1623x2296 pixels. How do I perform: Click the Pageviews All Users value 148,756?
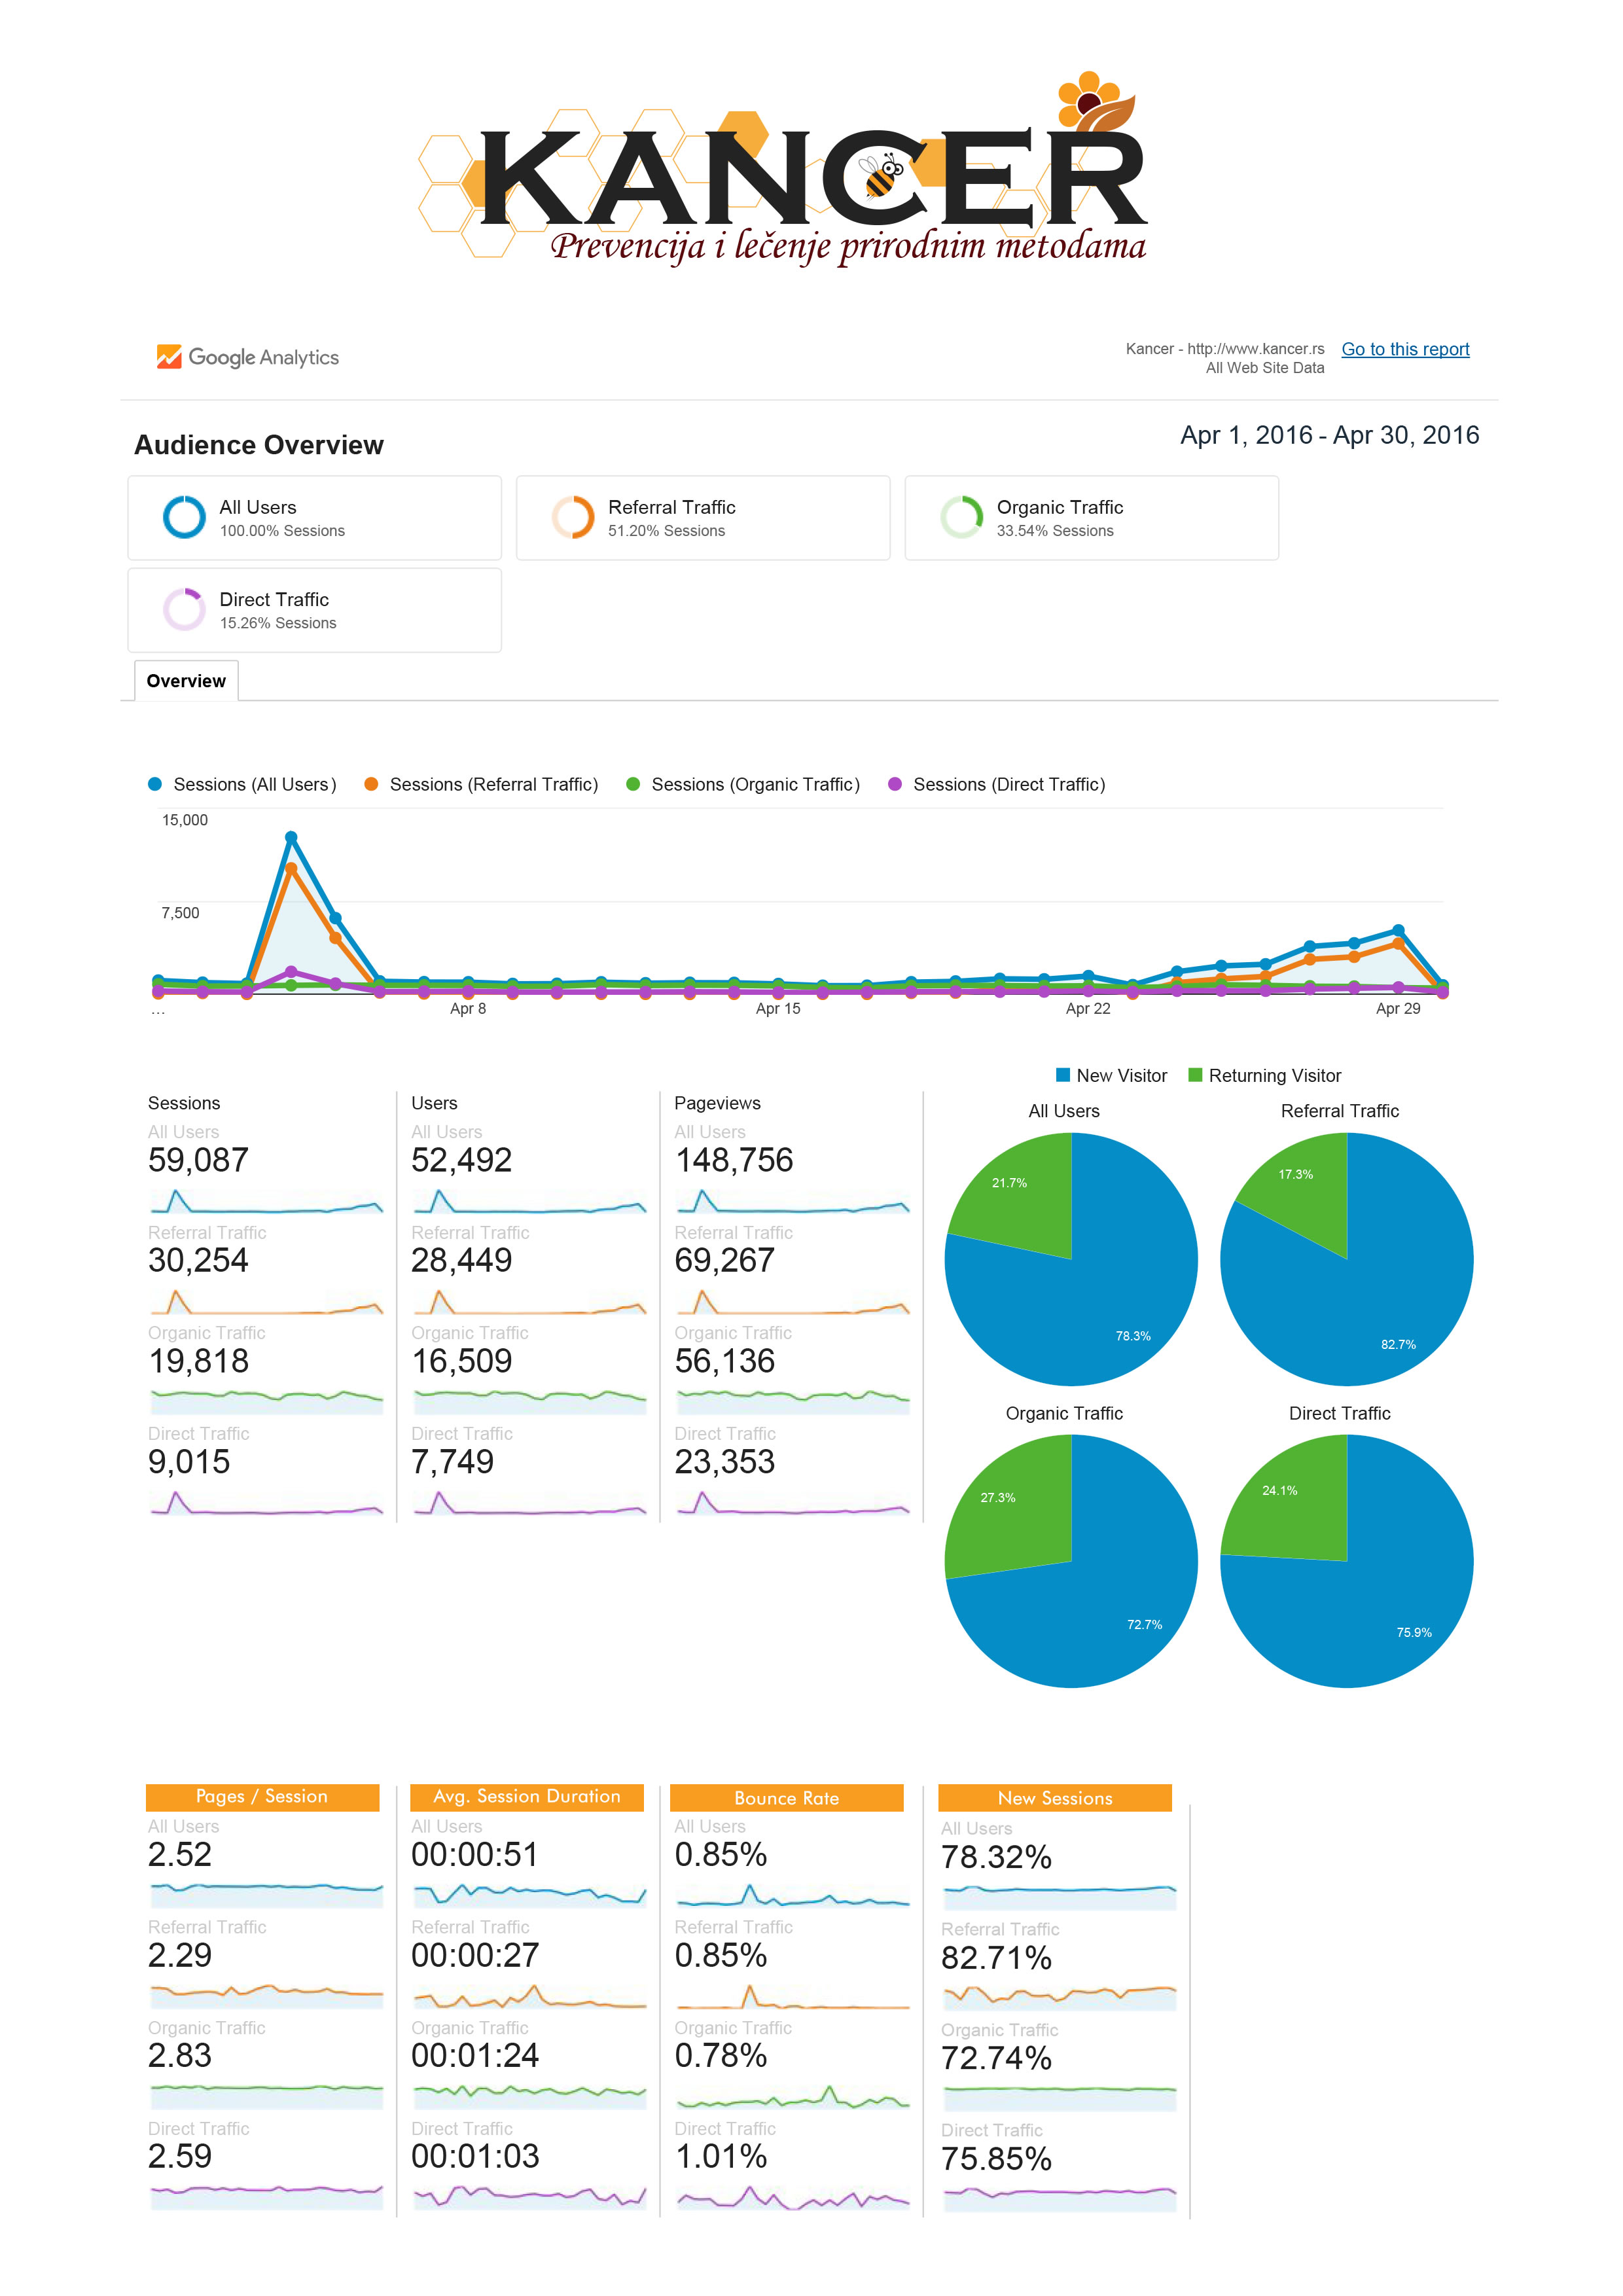[x=734, y=1160]
